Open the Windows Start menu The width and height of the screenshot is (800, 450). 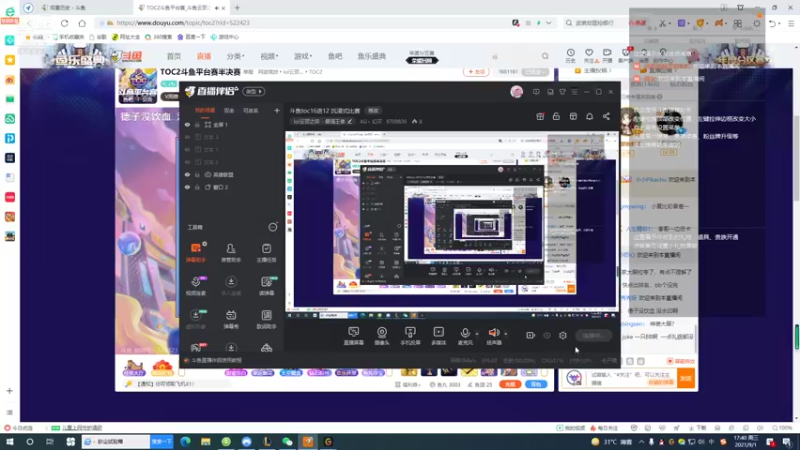pos(10,442)
